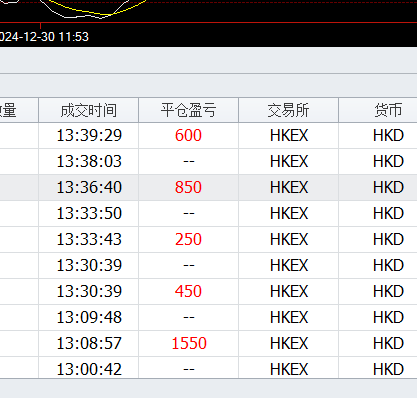The image size is (417, 398).
Task: Click the red 250 profit value
Action: point(188,239)
